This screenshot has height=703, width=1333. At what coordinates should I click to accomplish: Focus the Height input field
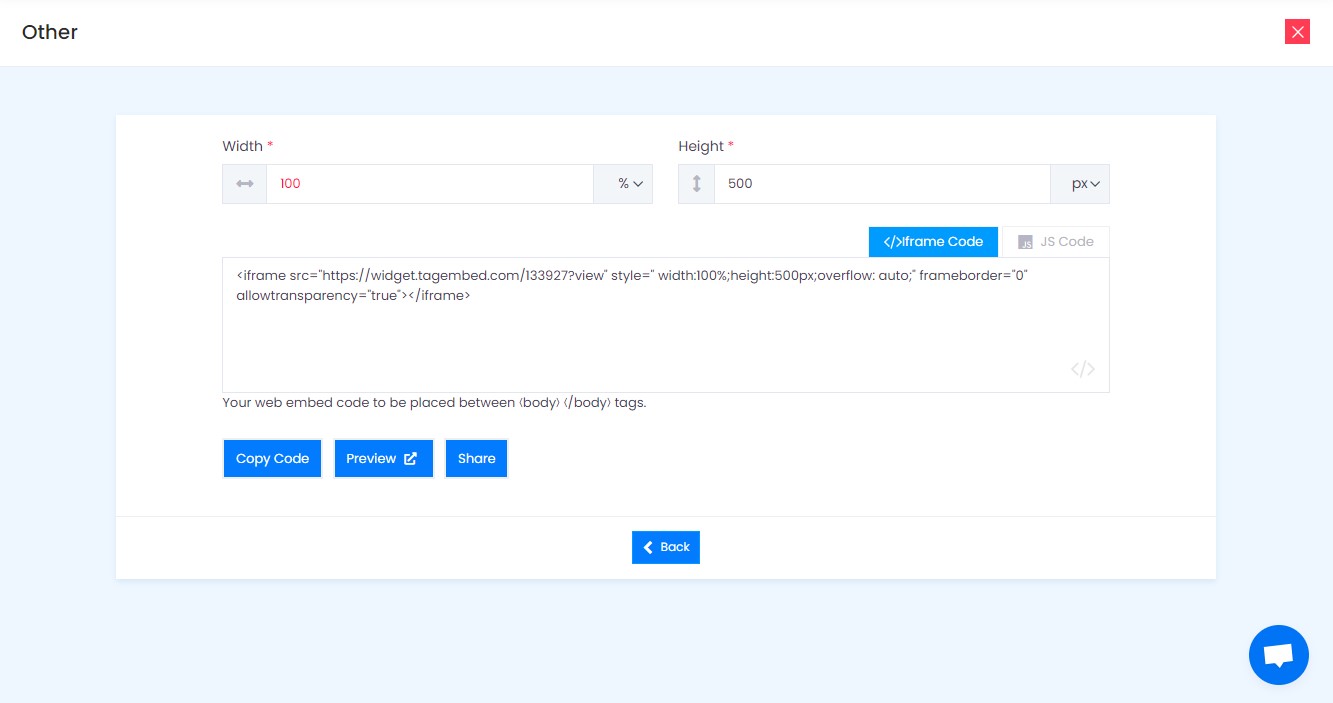pyautogui.click(x=882, y=184)
